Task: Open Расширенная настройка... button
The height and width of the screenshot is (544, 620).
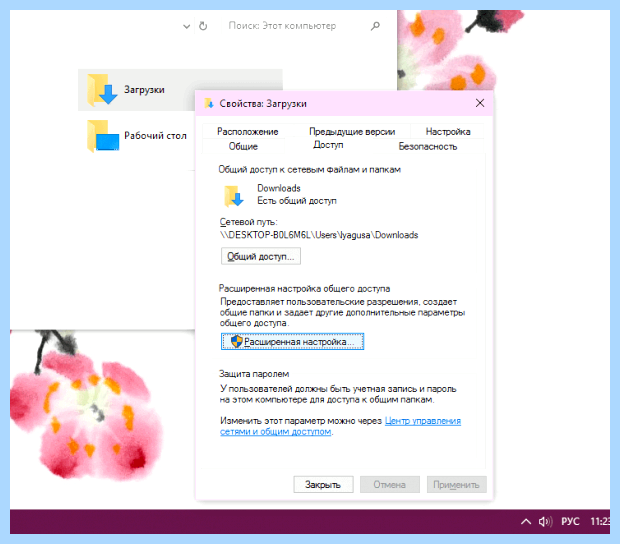Action: pyautogui.click(x=292, y=342)
